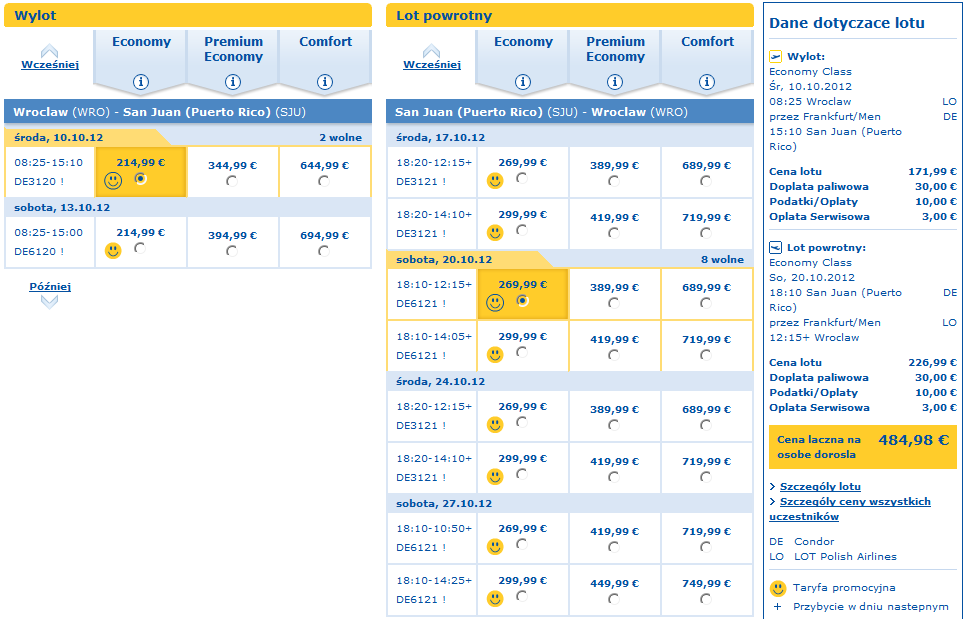Open Szczegóły ceny wszystkich uczestników link
The image size is (968, 619).
coord(855,502)
